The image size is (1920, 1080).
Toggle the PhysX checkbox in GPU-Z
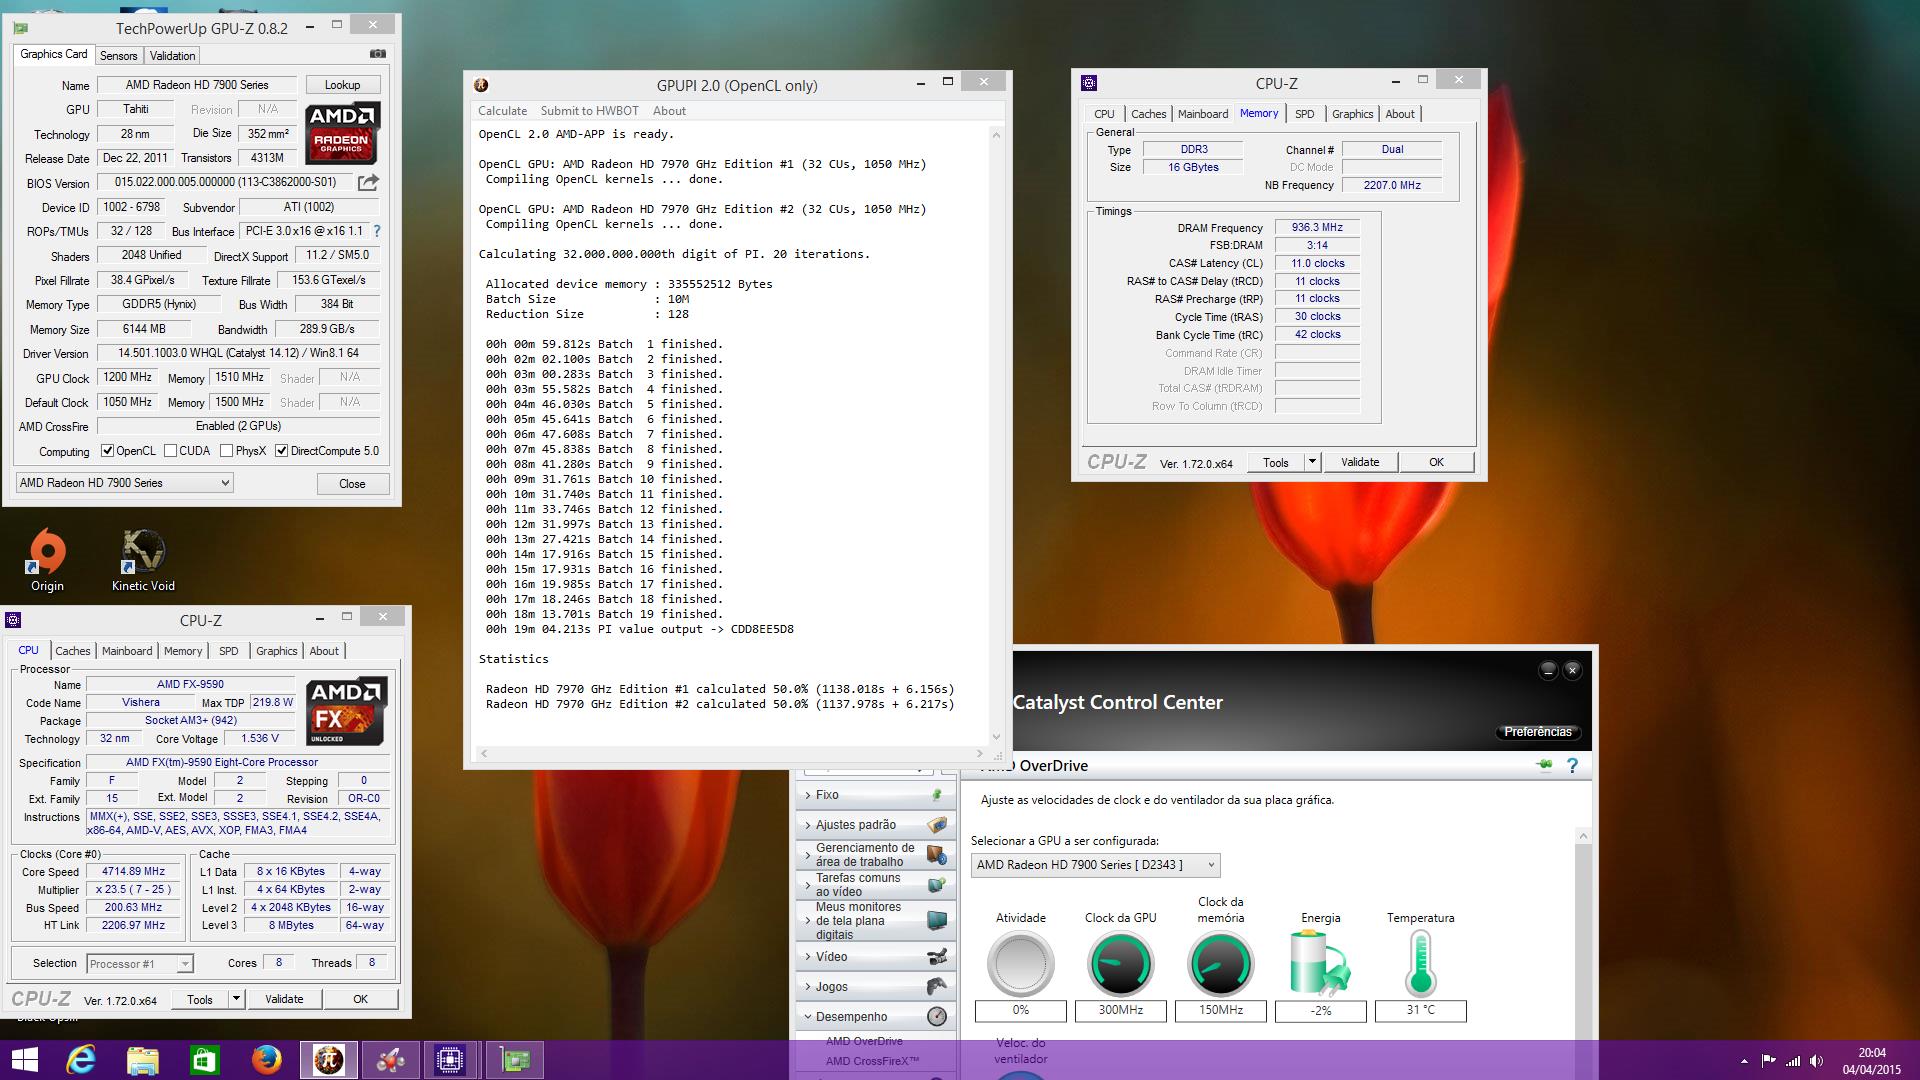coord(226,451)
